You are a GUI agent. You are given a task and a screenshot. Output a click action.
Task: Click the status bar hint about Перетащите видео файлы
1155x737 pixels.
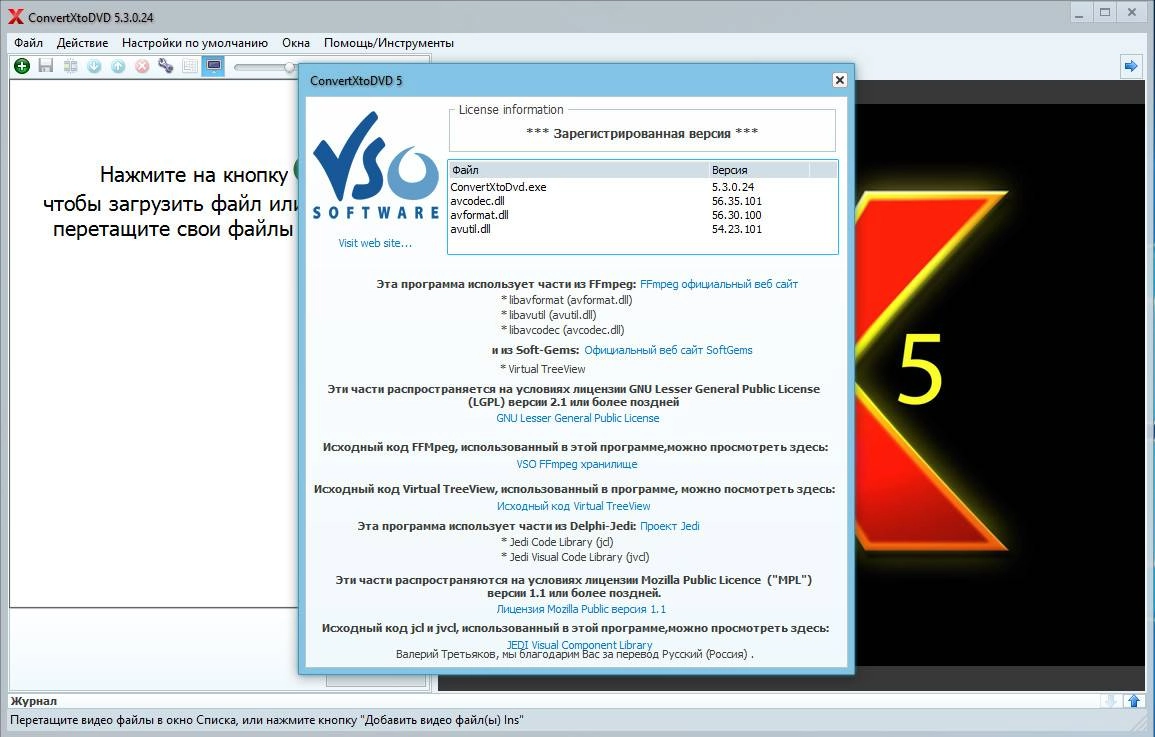267,720
